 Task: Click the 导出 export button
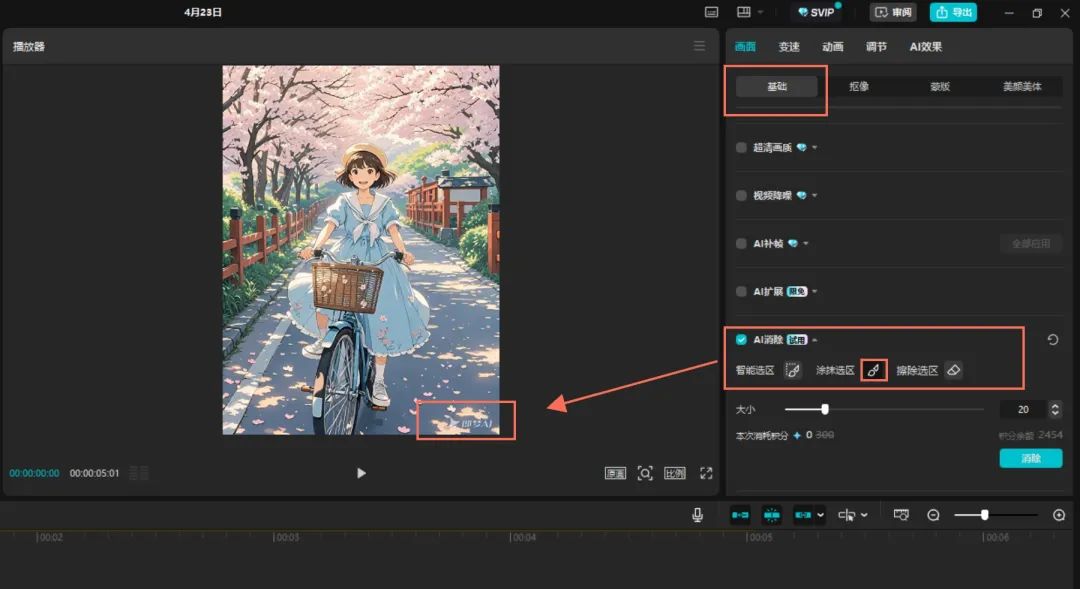(x=953, y=12)
